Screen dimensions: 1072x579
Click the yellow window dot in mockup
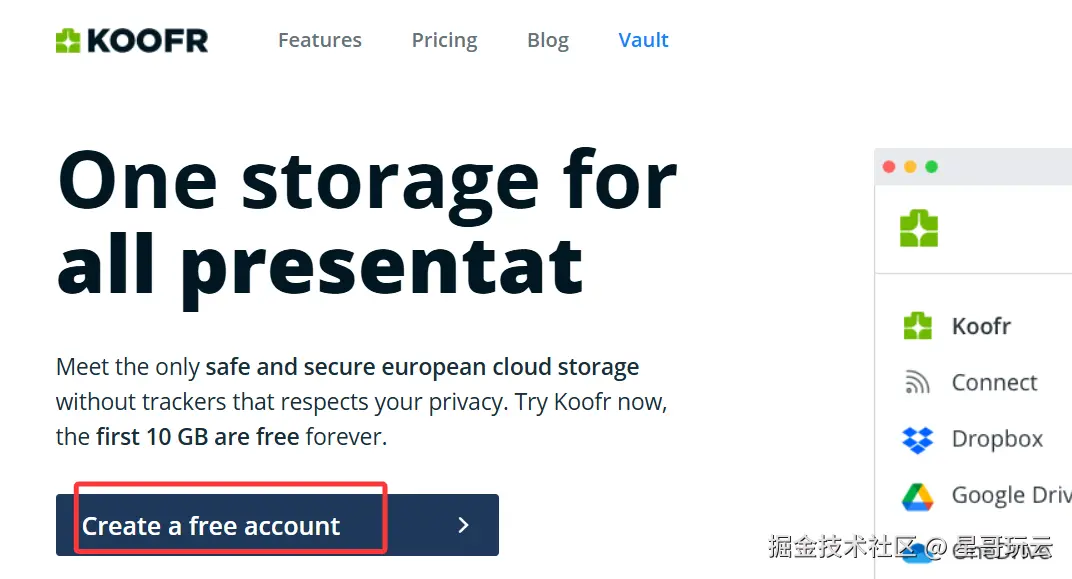click(910, 167)
